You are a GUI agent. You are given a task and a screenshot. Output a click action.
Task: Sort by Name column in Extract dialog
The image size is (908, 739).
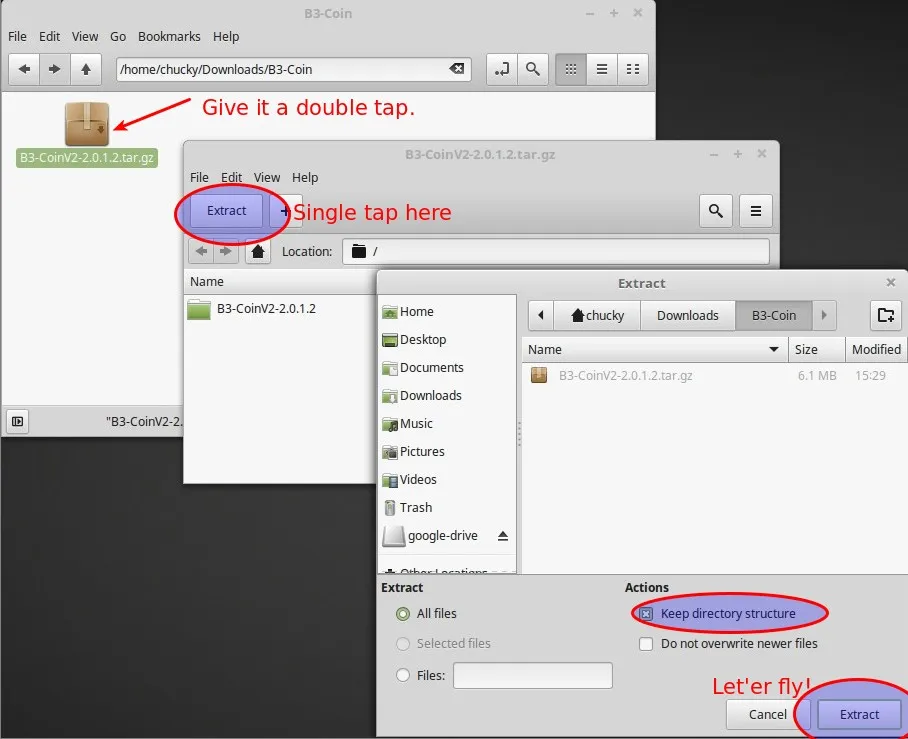654,349
